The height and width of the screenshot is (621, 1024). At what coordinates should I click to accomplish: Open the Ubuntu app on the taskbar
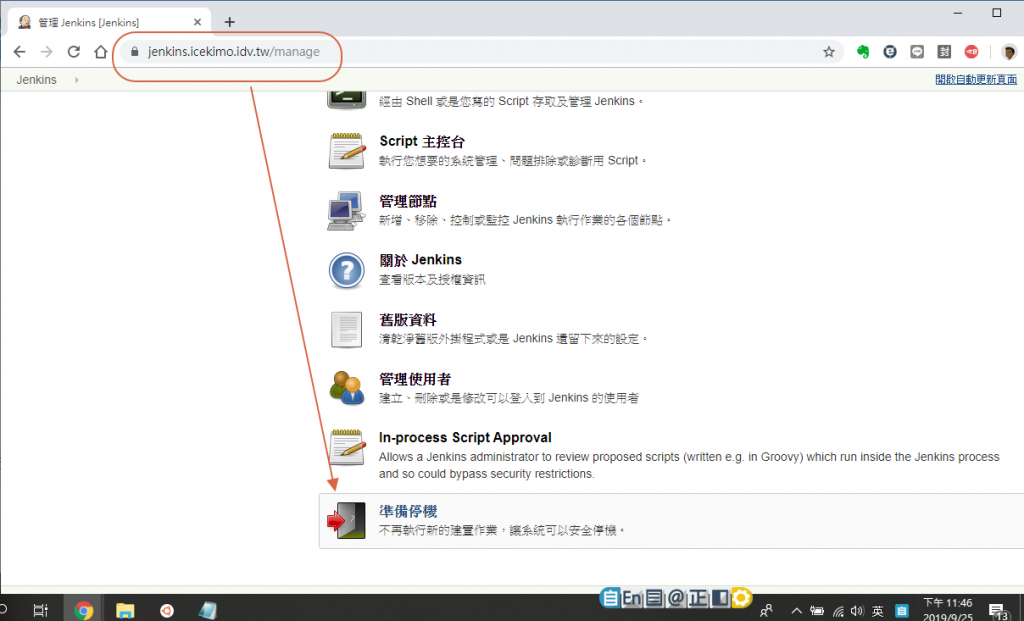(x=167, y=610)
